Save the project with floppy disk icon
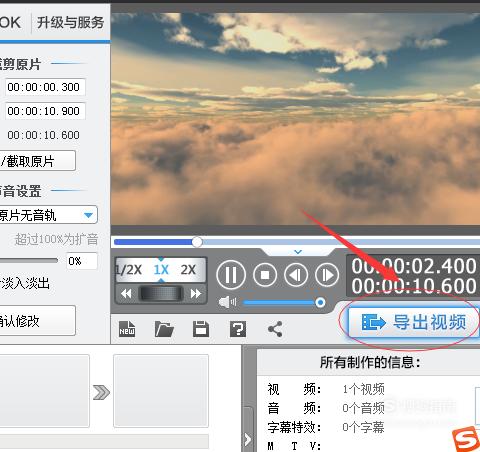Image resolution: width=480 pixels, height=452 pixels. coord(201,329)
